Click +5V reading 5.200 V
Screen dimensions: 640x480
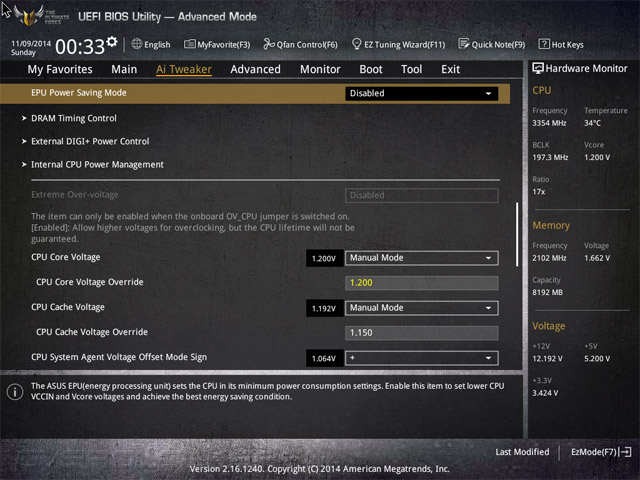pyautogui.click(x=597, y=358)
